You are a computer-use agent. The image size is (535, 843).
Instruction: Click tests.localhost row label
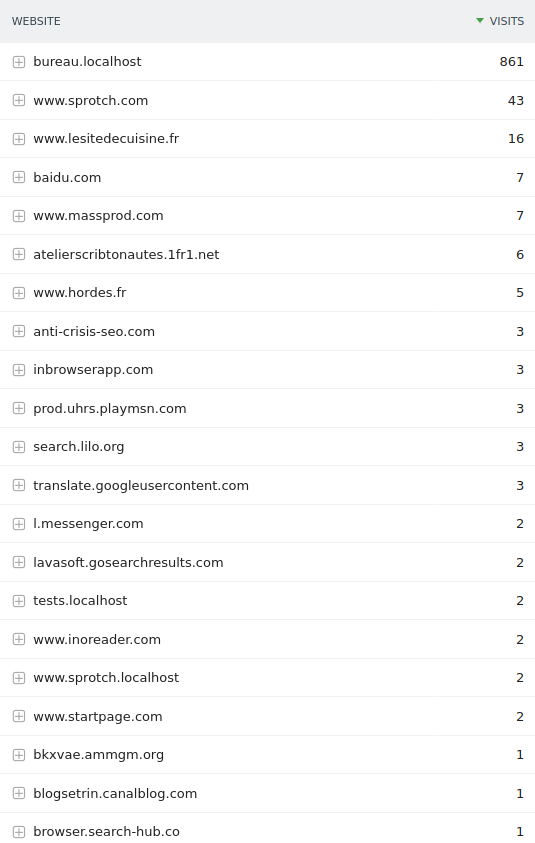pos(80,601)
